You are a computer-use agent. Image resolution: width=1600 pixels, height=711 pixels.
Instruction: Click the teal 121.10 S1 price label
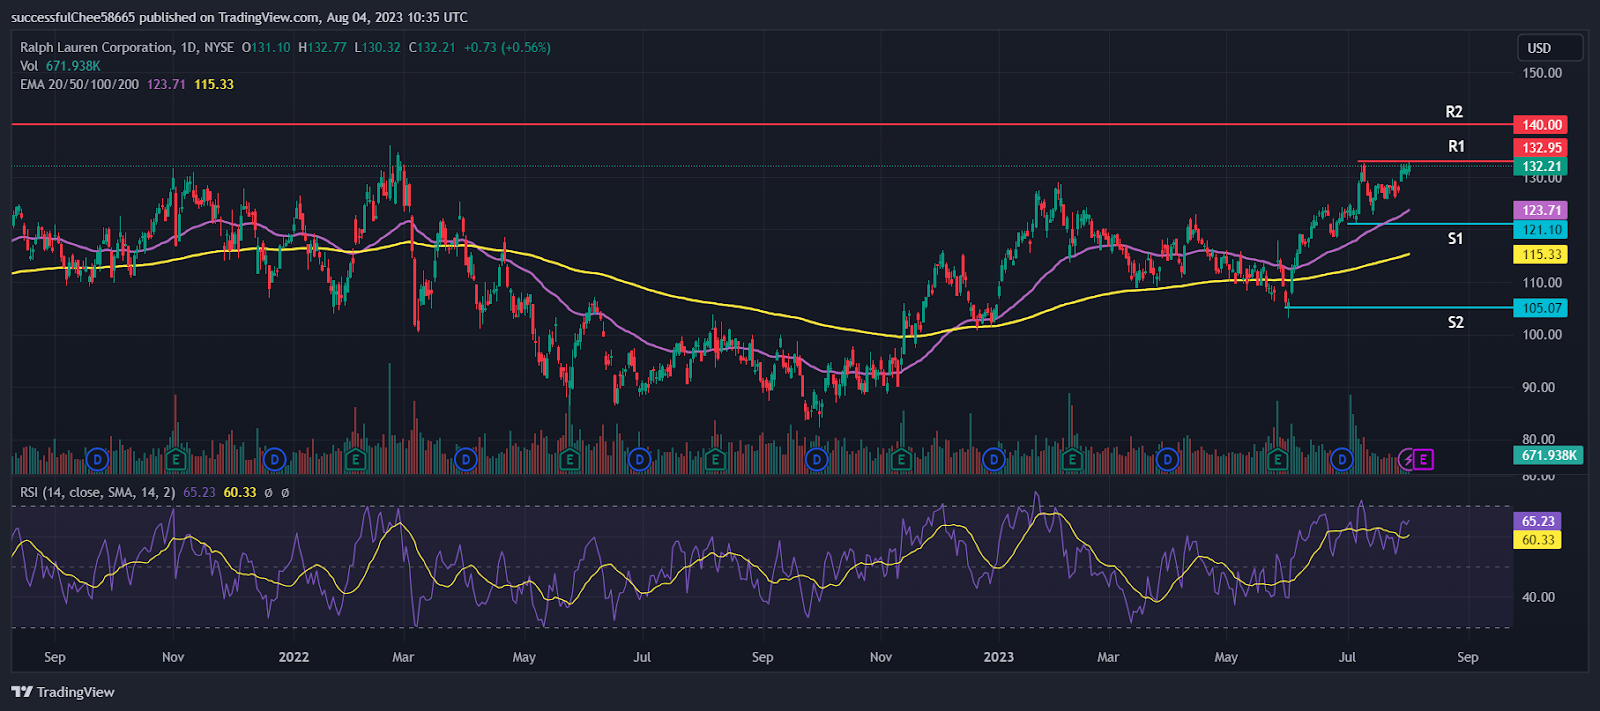click(1541, 230)
